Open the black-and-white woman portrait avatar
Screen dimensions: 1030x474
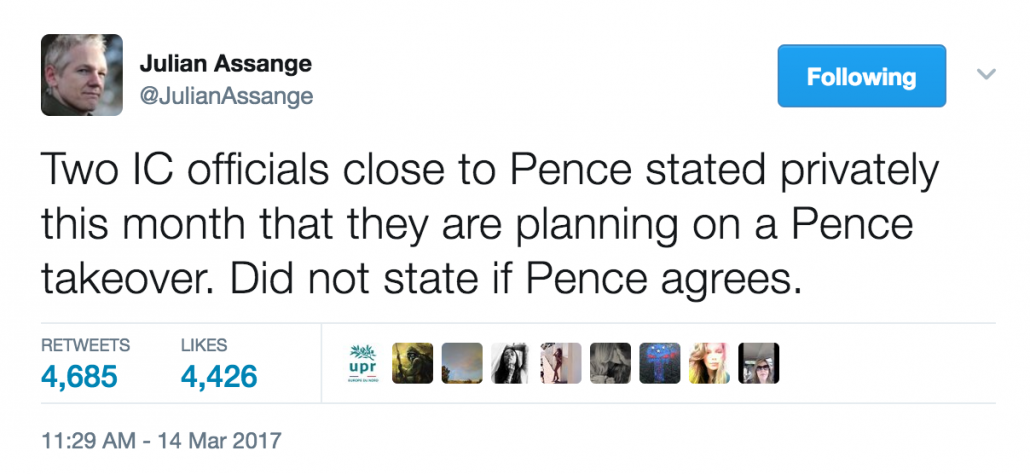pos(511,363)
